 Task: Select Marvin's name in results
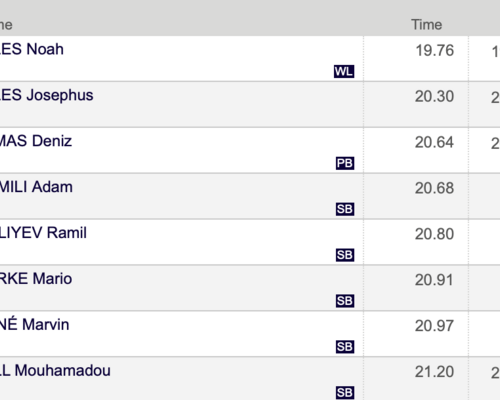[35, 324]
